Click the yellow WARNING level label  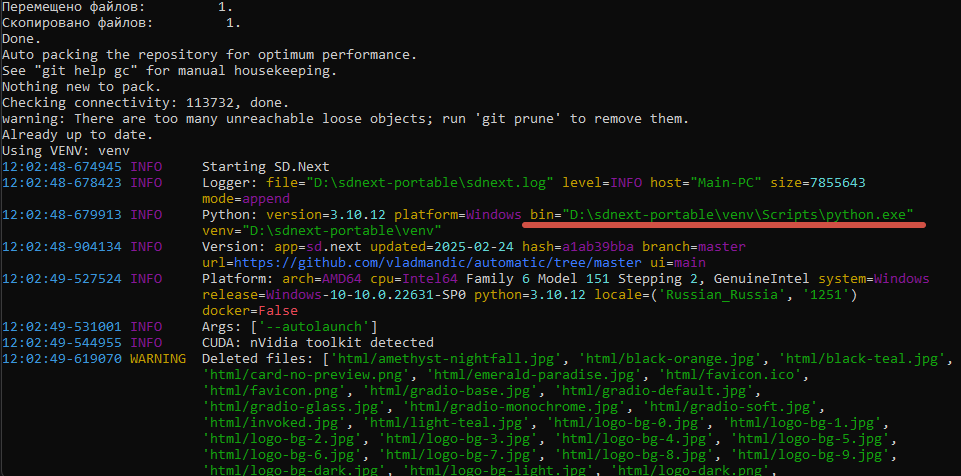[x=158, y=358]
